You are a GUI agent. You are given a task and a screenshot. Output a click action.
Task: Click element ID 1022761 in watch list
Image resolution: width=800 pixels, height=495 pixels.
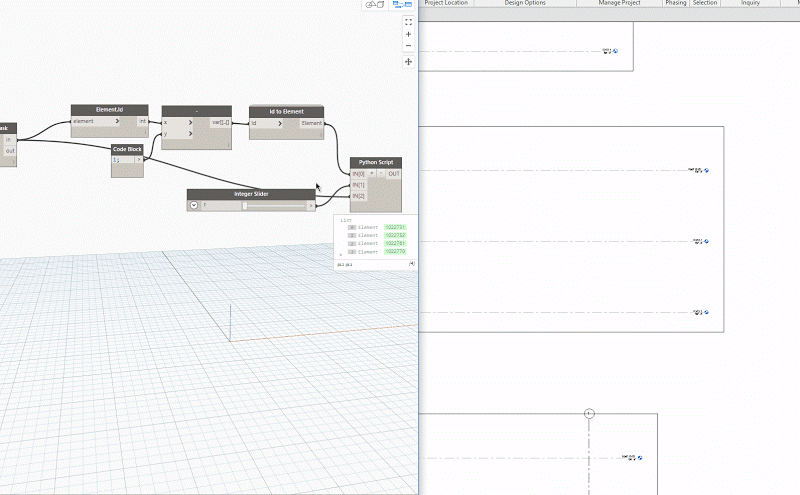click(395, 243)
